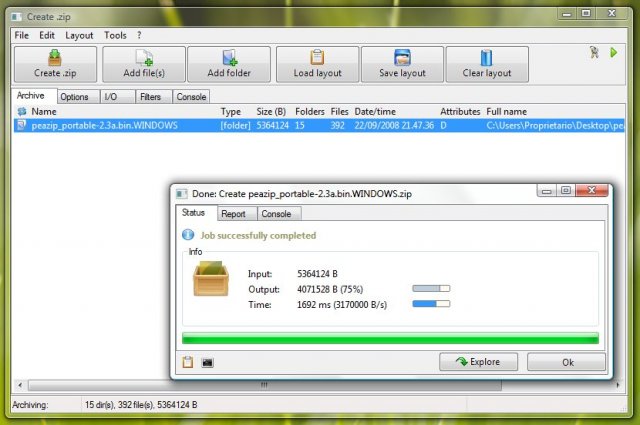Click the clipboard icon in the Done dialog
This screenshot has width=640, height=425.
coord(188,362)
